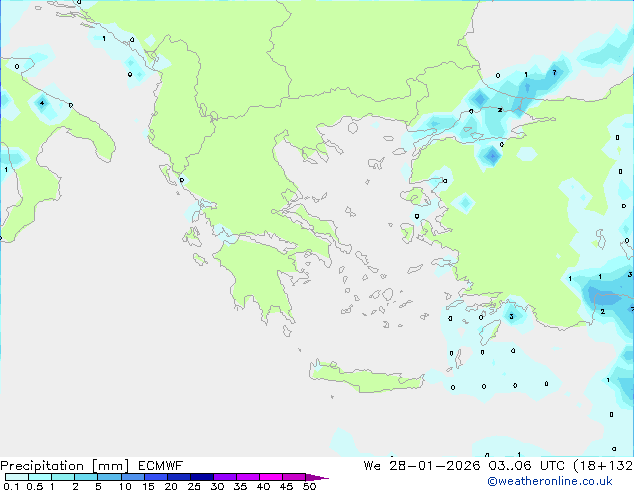Pick the 30–35 mm violet legend swatch
This screenshot has height=490, width=634.
click(224, 477)
